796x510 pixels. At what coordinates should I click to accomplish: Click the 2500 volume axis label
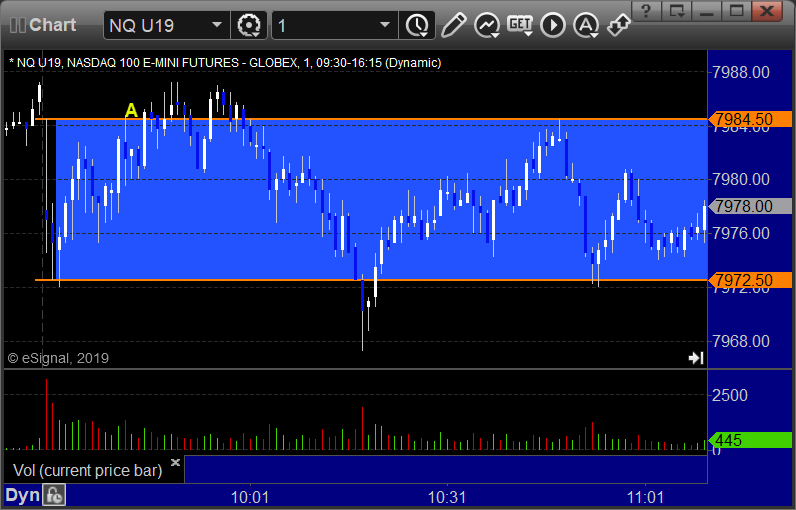[730, 395]
